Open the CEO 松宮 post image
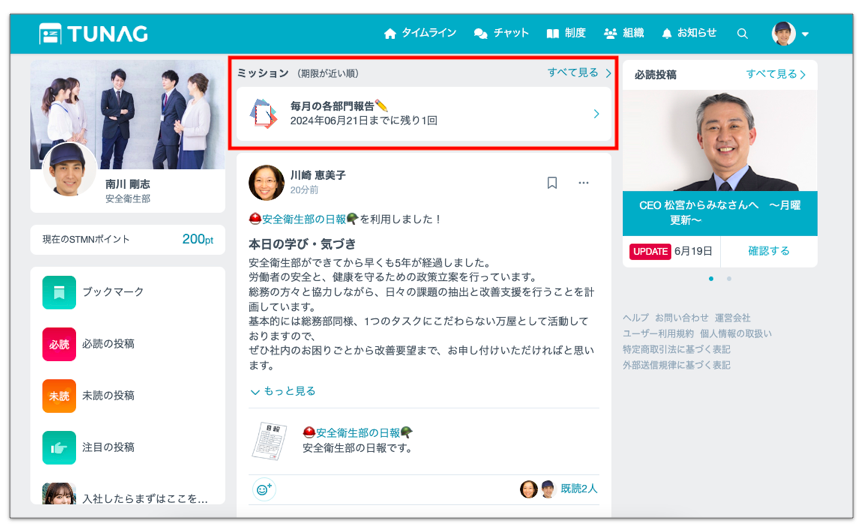 coord(720,141)
